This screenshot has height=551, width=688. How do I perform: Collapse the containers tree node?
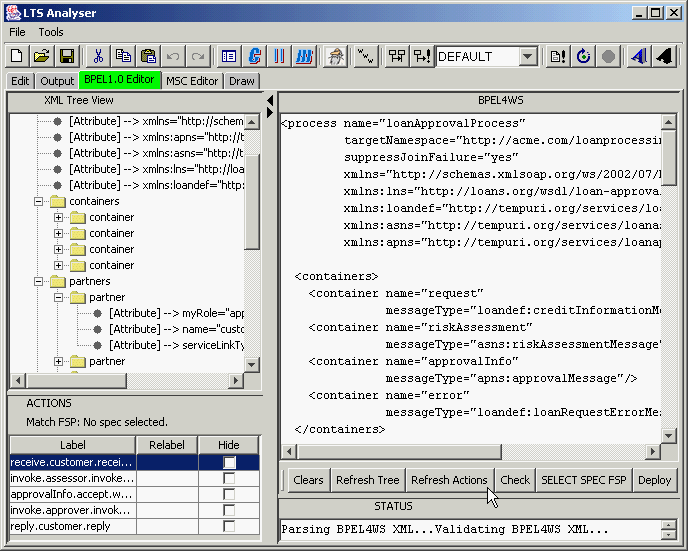pos(39,201)
